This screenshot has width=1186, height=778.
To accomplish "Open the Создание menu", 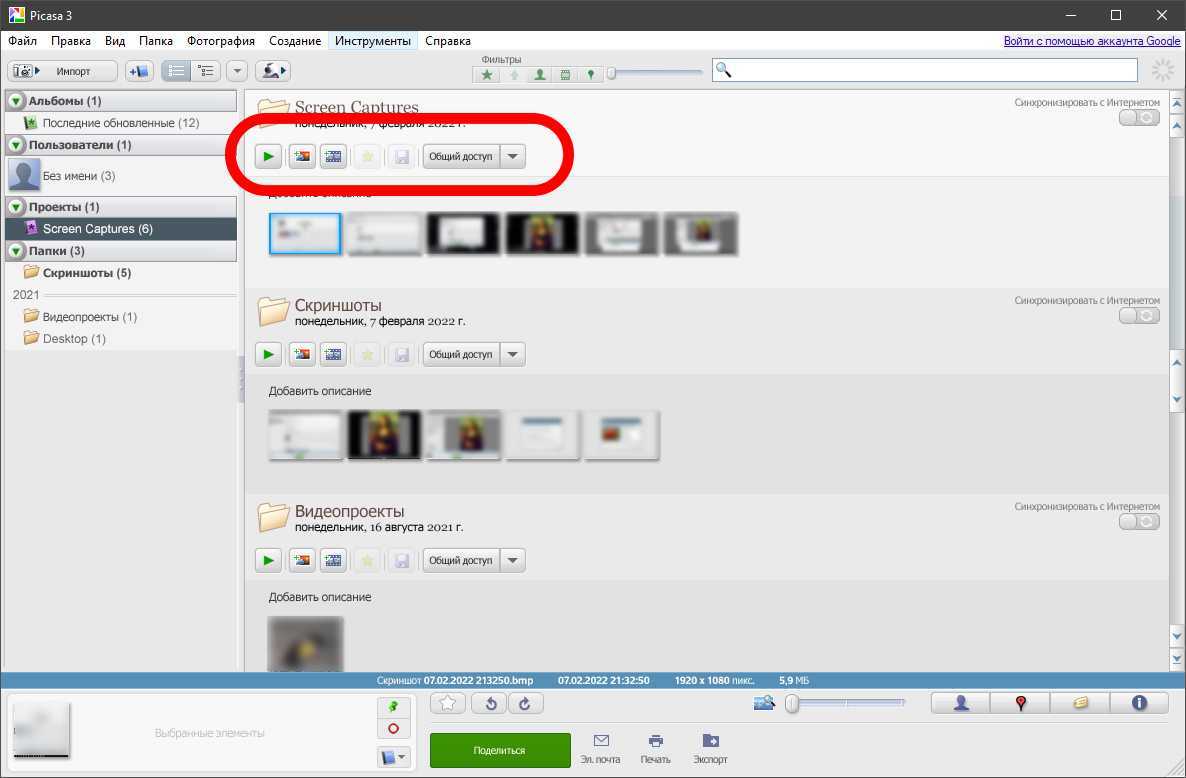I will click(x=295, y=41).
